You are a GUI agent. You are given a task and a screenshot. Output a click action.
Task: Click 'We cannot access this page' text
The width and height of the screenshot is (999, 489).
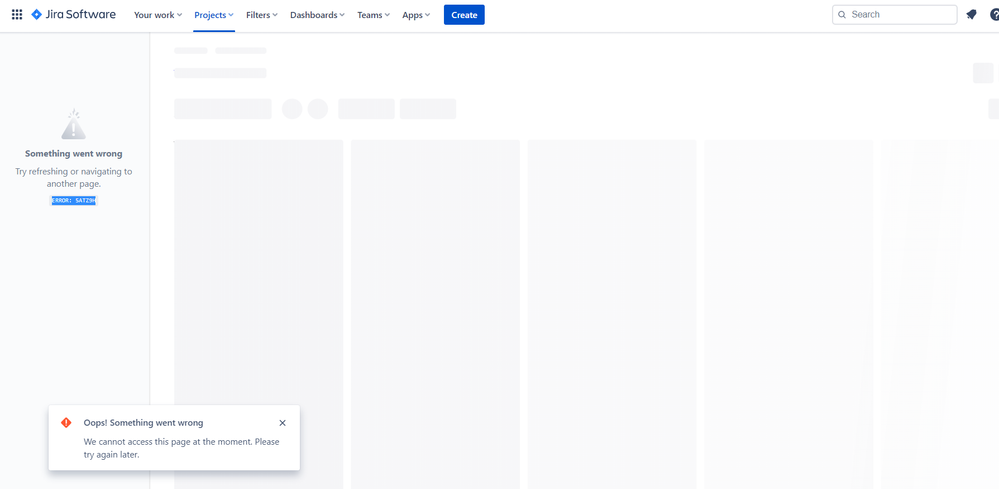tap(182, 448)
